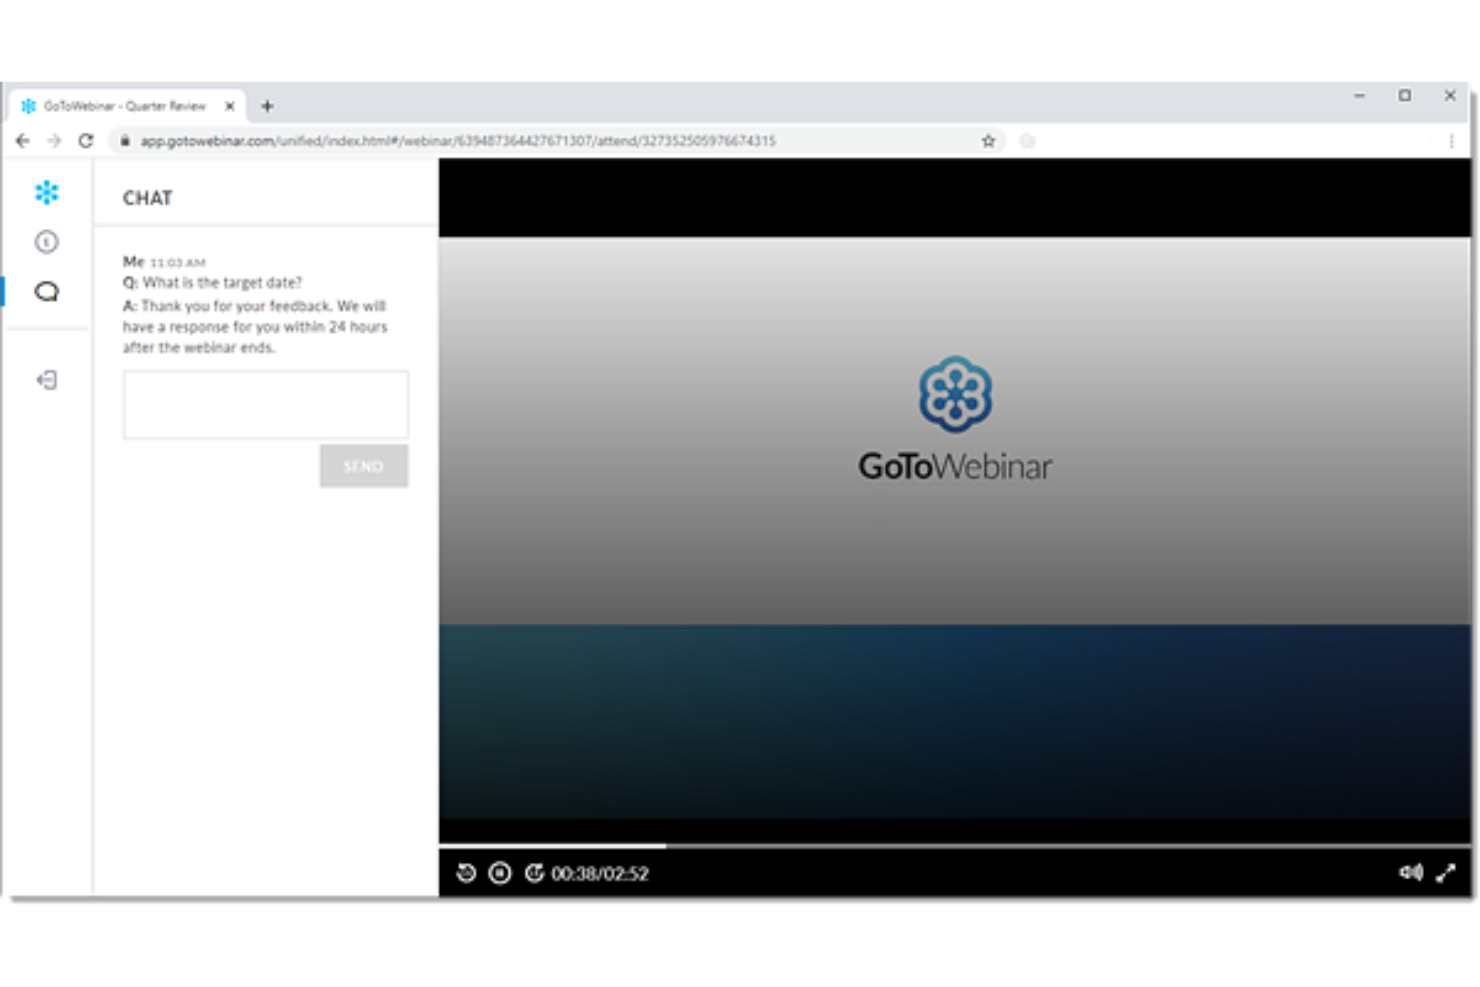Open the browser three-dot menu
This screenshot has width=1480, height=987.
tap(1451, 141)
